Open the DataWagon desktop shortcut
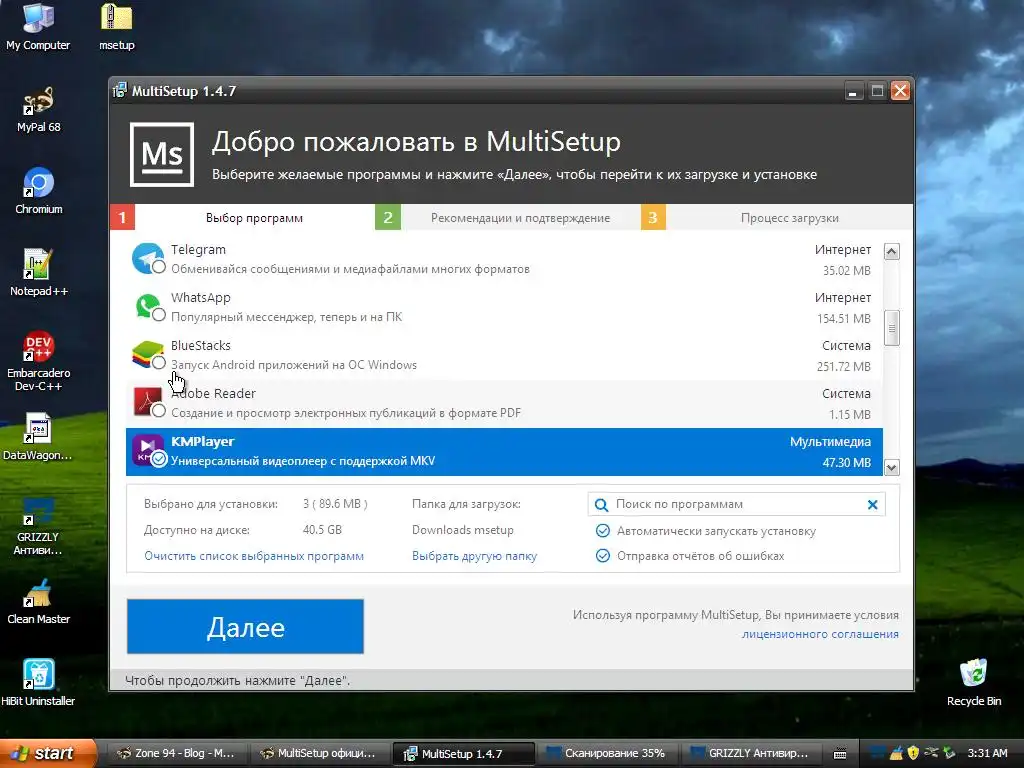The width and height of the screenshot is (1024, 768). point(38,436)
